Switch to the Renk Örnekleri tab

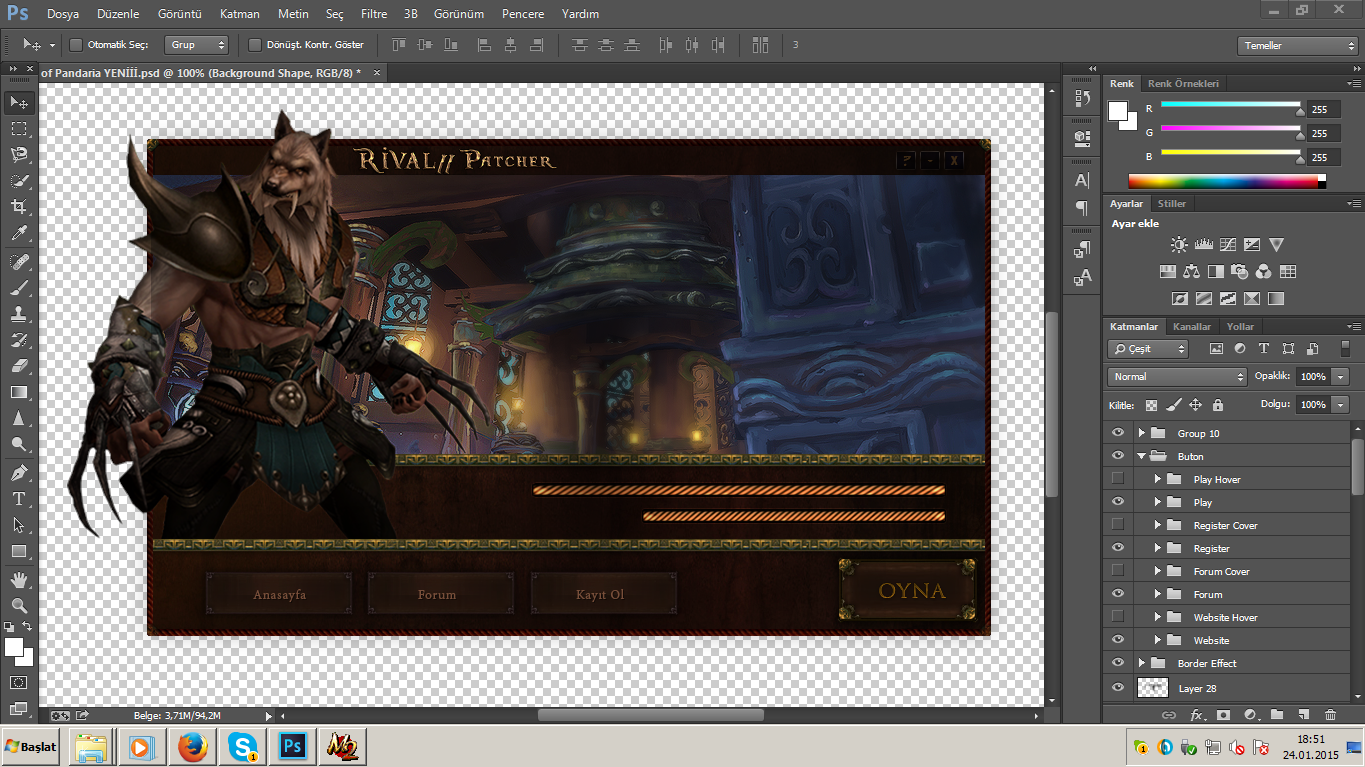[1184, 84]
